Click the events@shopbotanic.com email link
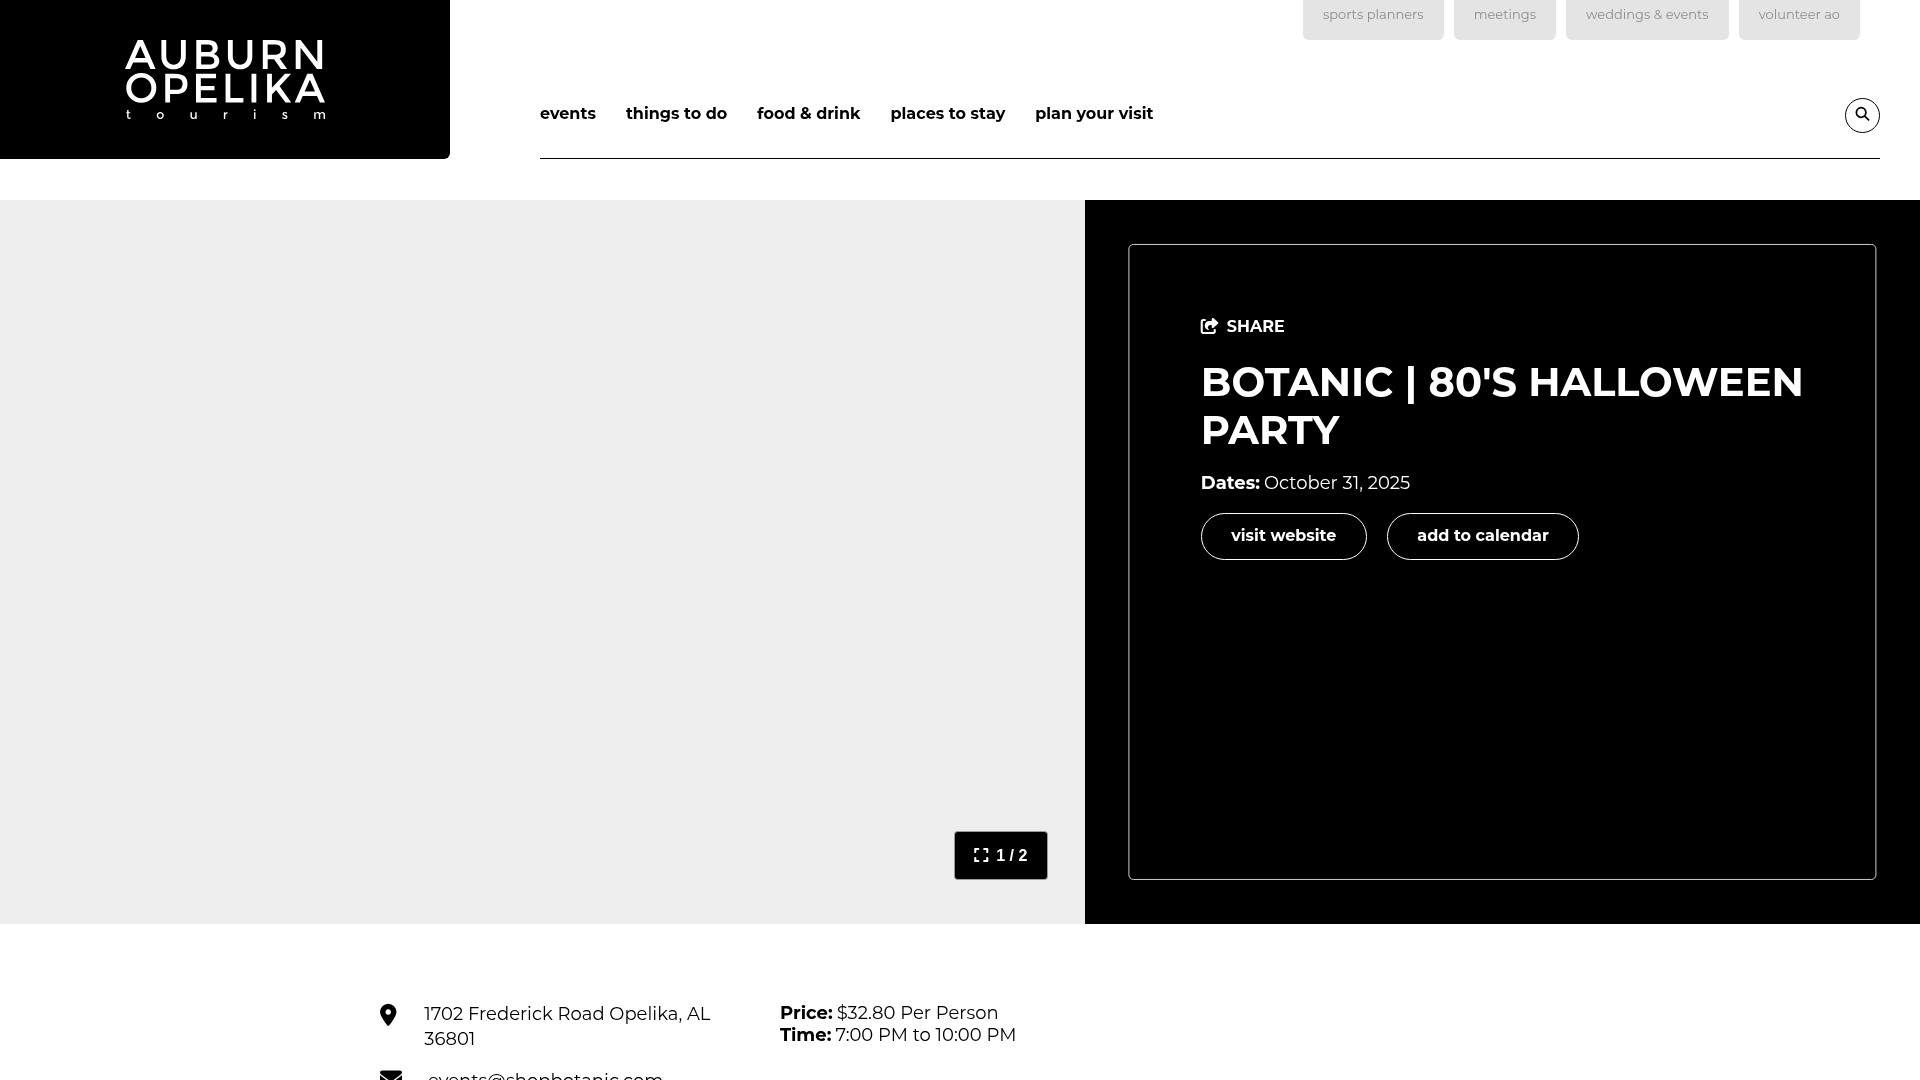The width and height of the screenshot is (1920, 1080). tap(545, 1076)
